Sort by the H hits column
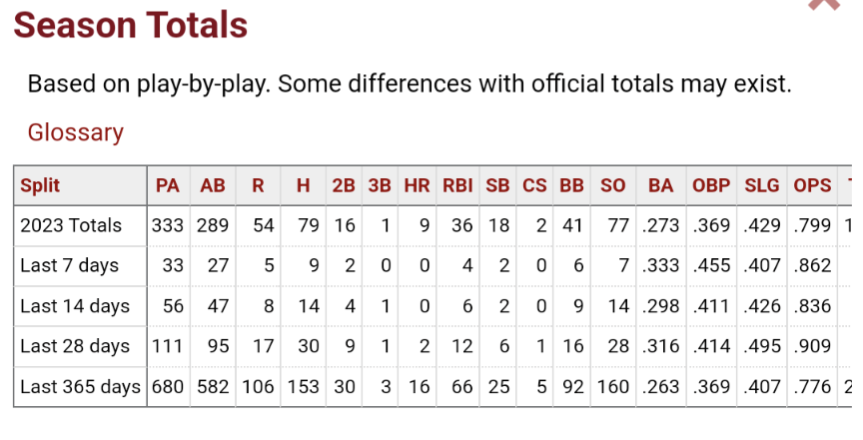863x440 pixels. pyautogui.click(x=303, y=185)
